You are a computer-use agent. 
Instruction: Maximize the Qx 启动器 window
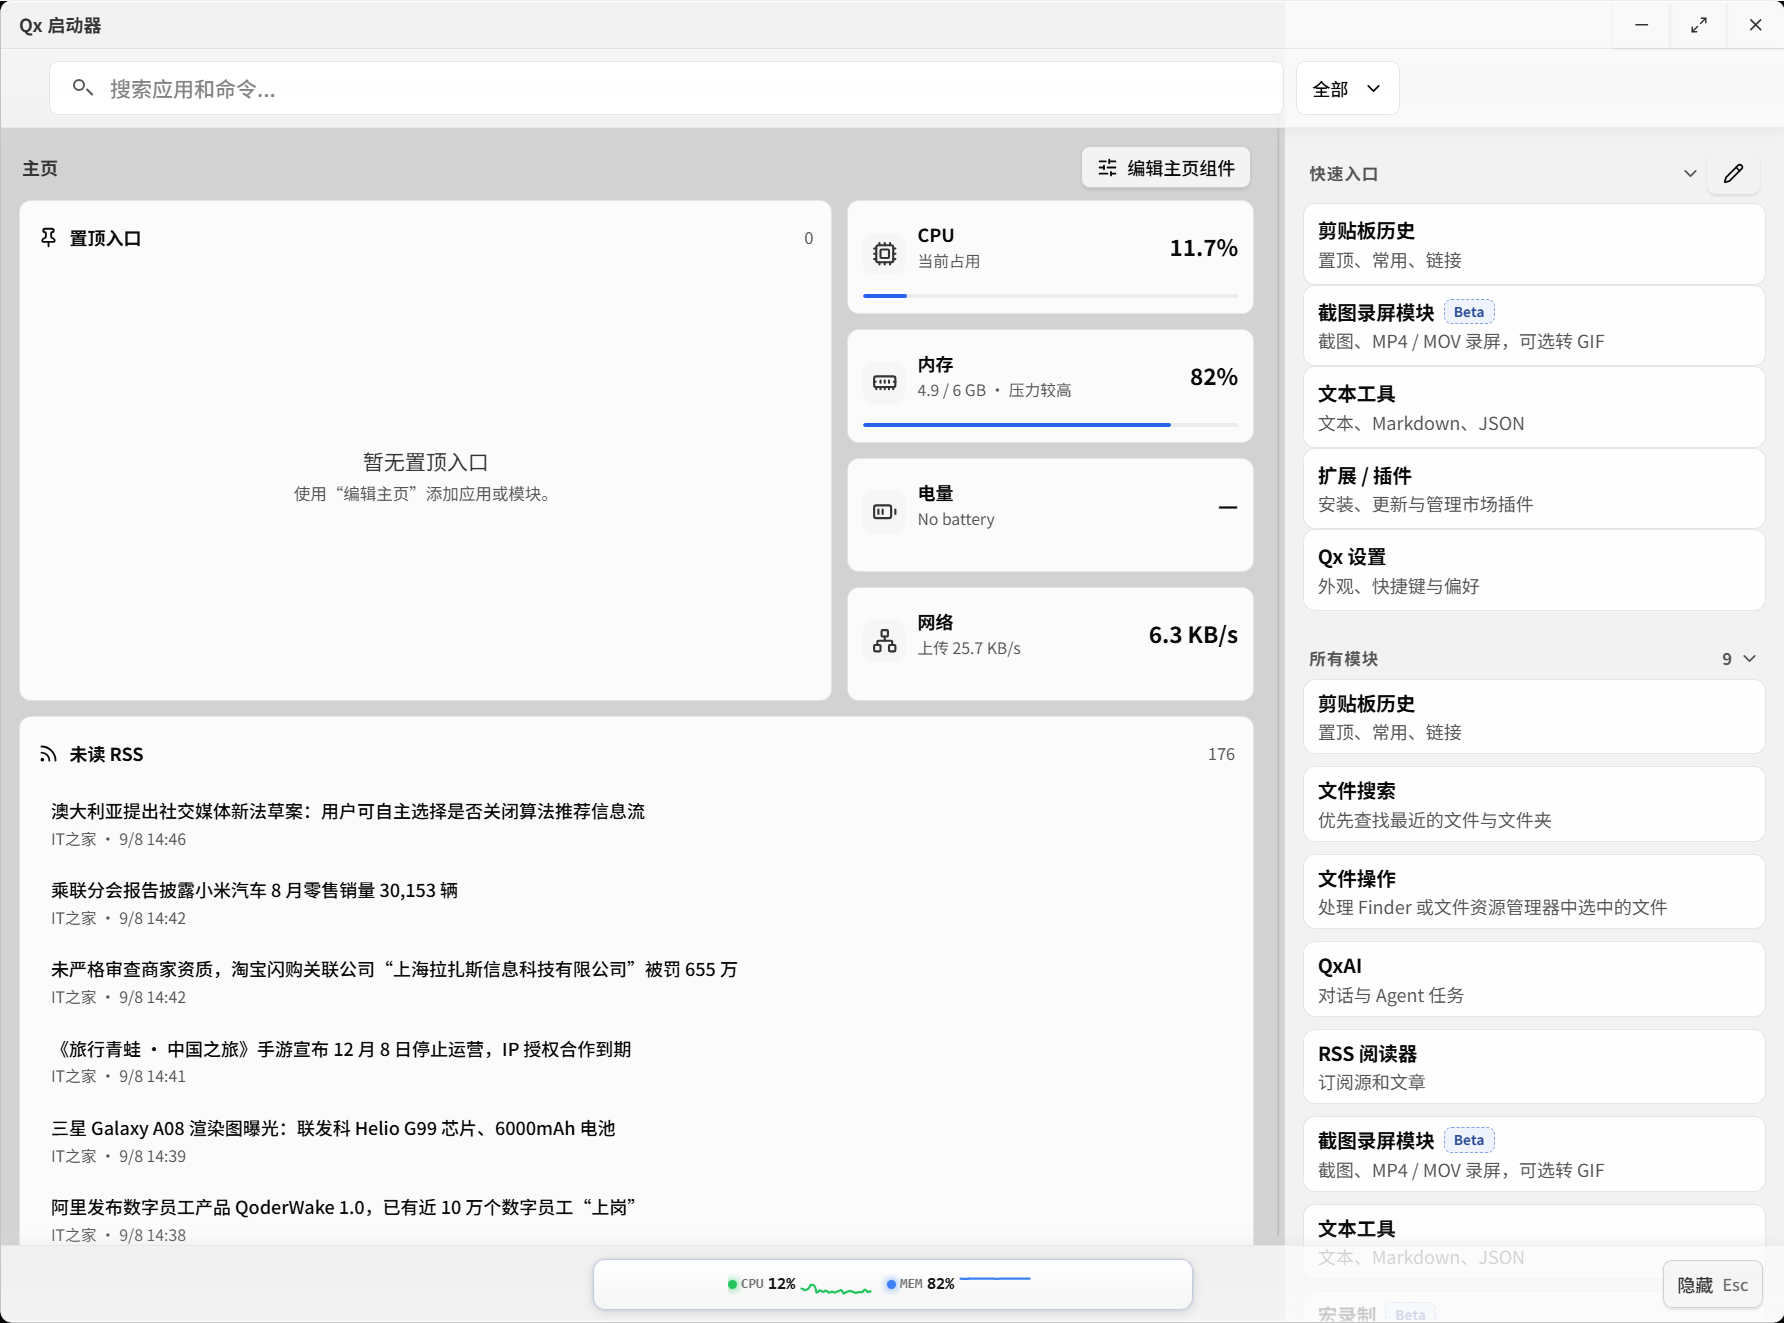(1698, 25)
